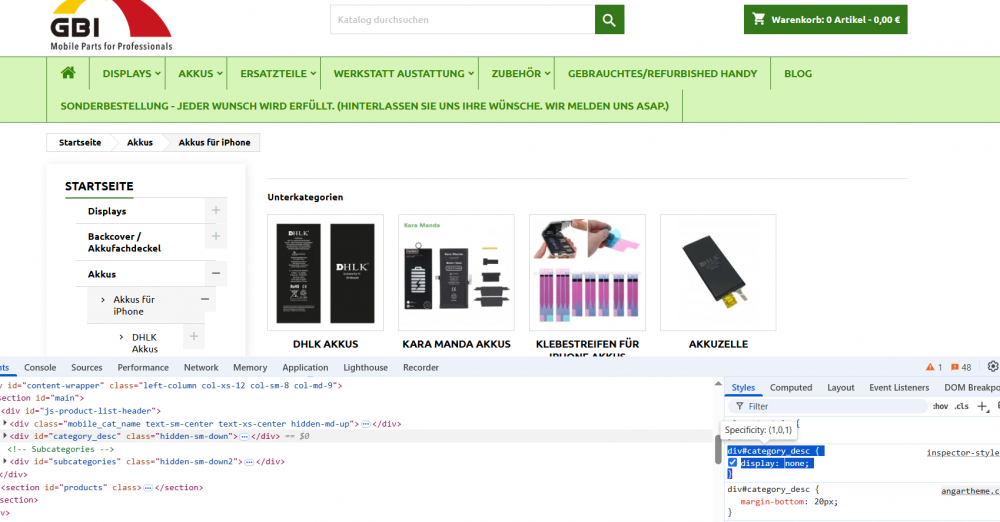Image resolution: width=1000 pixels, height=522 pixels.
Task: Click the filter funnel icon in Styles pane
Action: 739,406
